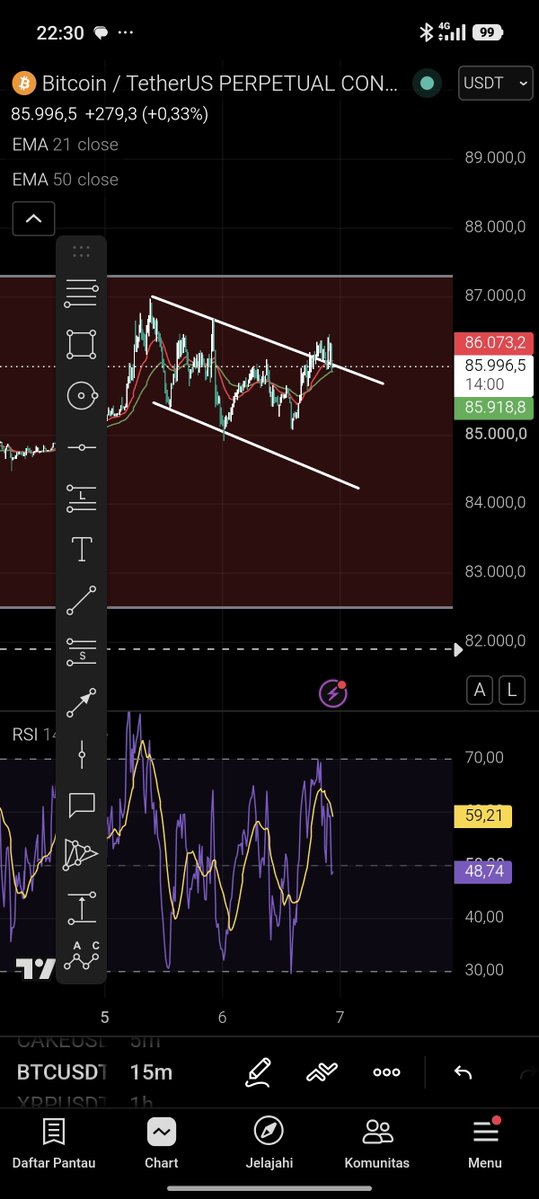Screen dimensions: 539x1199
Task: Tap the battery indicator showing 99
Action: pyautogui.click(x=487, y=32)
